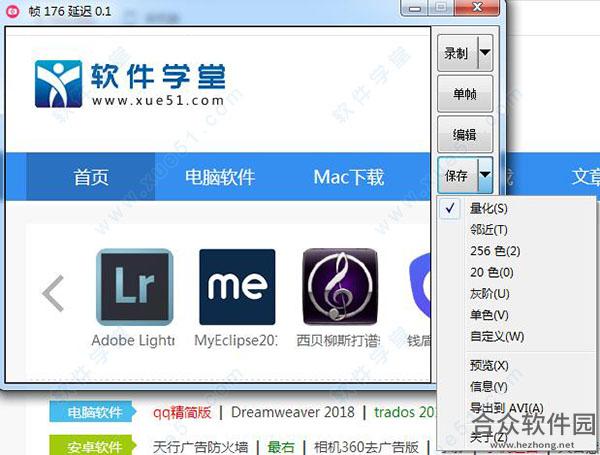600x455 pixels.
Task: Click the MyEclipse20 caption text
Action: 236,341
